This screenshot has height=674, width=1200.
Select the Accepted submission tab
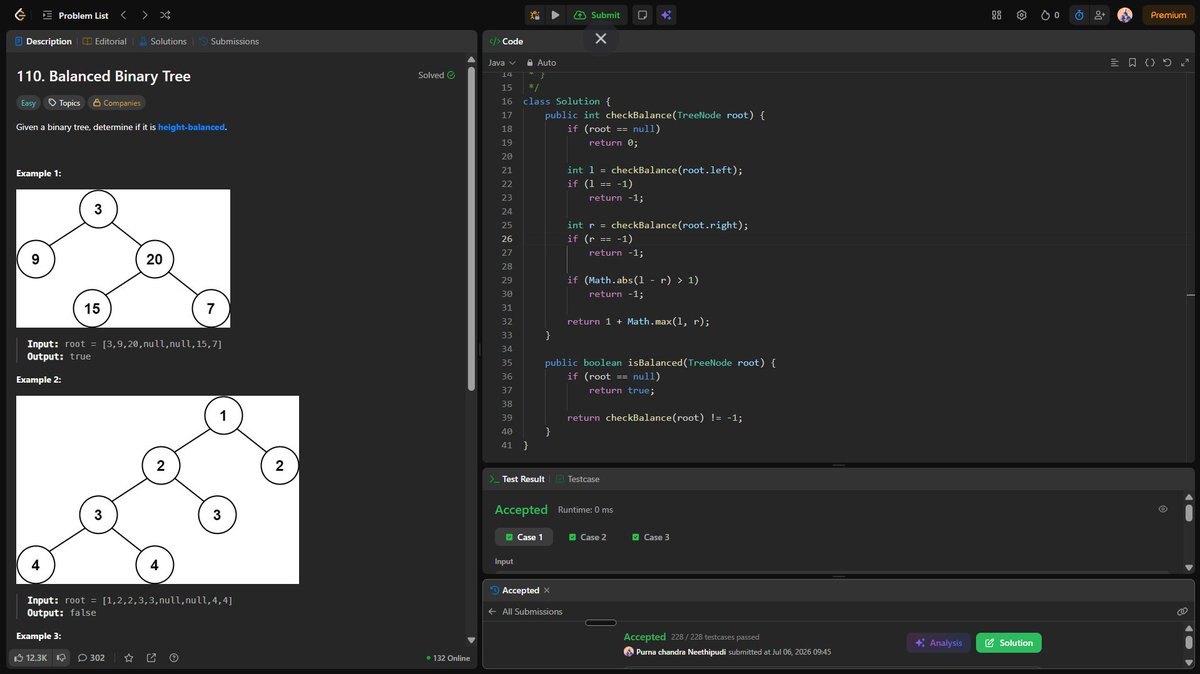point(514,590)
